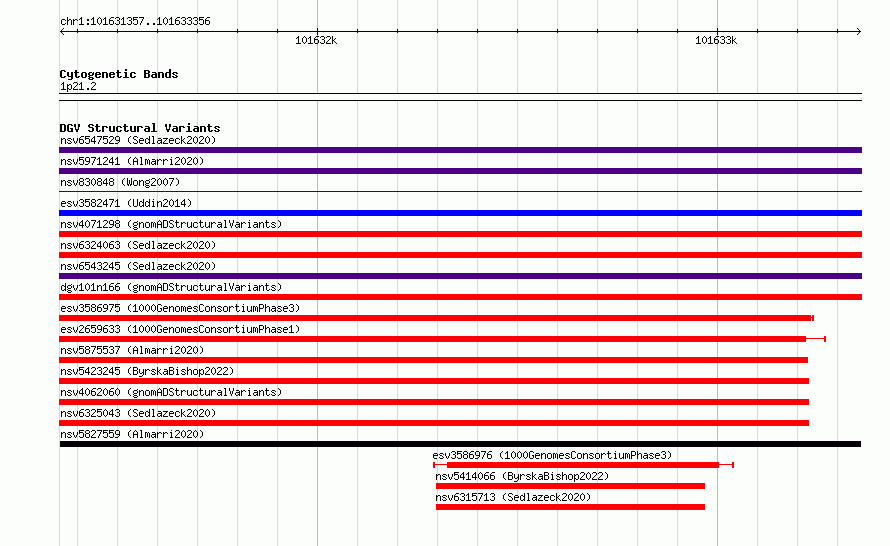Screen dimensions: 890x546
Task: Open the nsv5423245 (ByrskaBishop2022) label
Action: point(147,371)
